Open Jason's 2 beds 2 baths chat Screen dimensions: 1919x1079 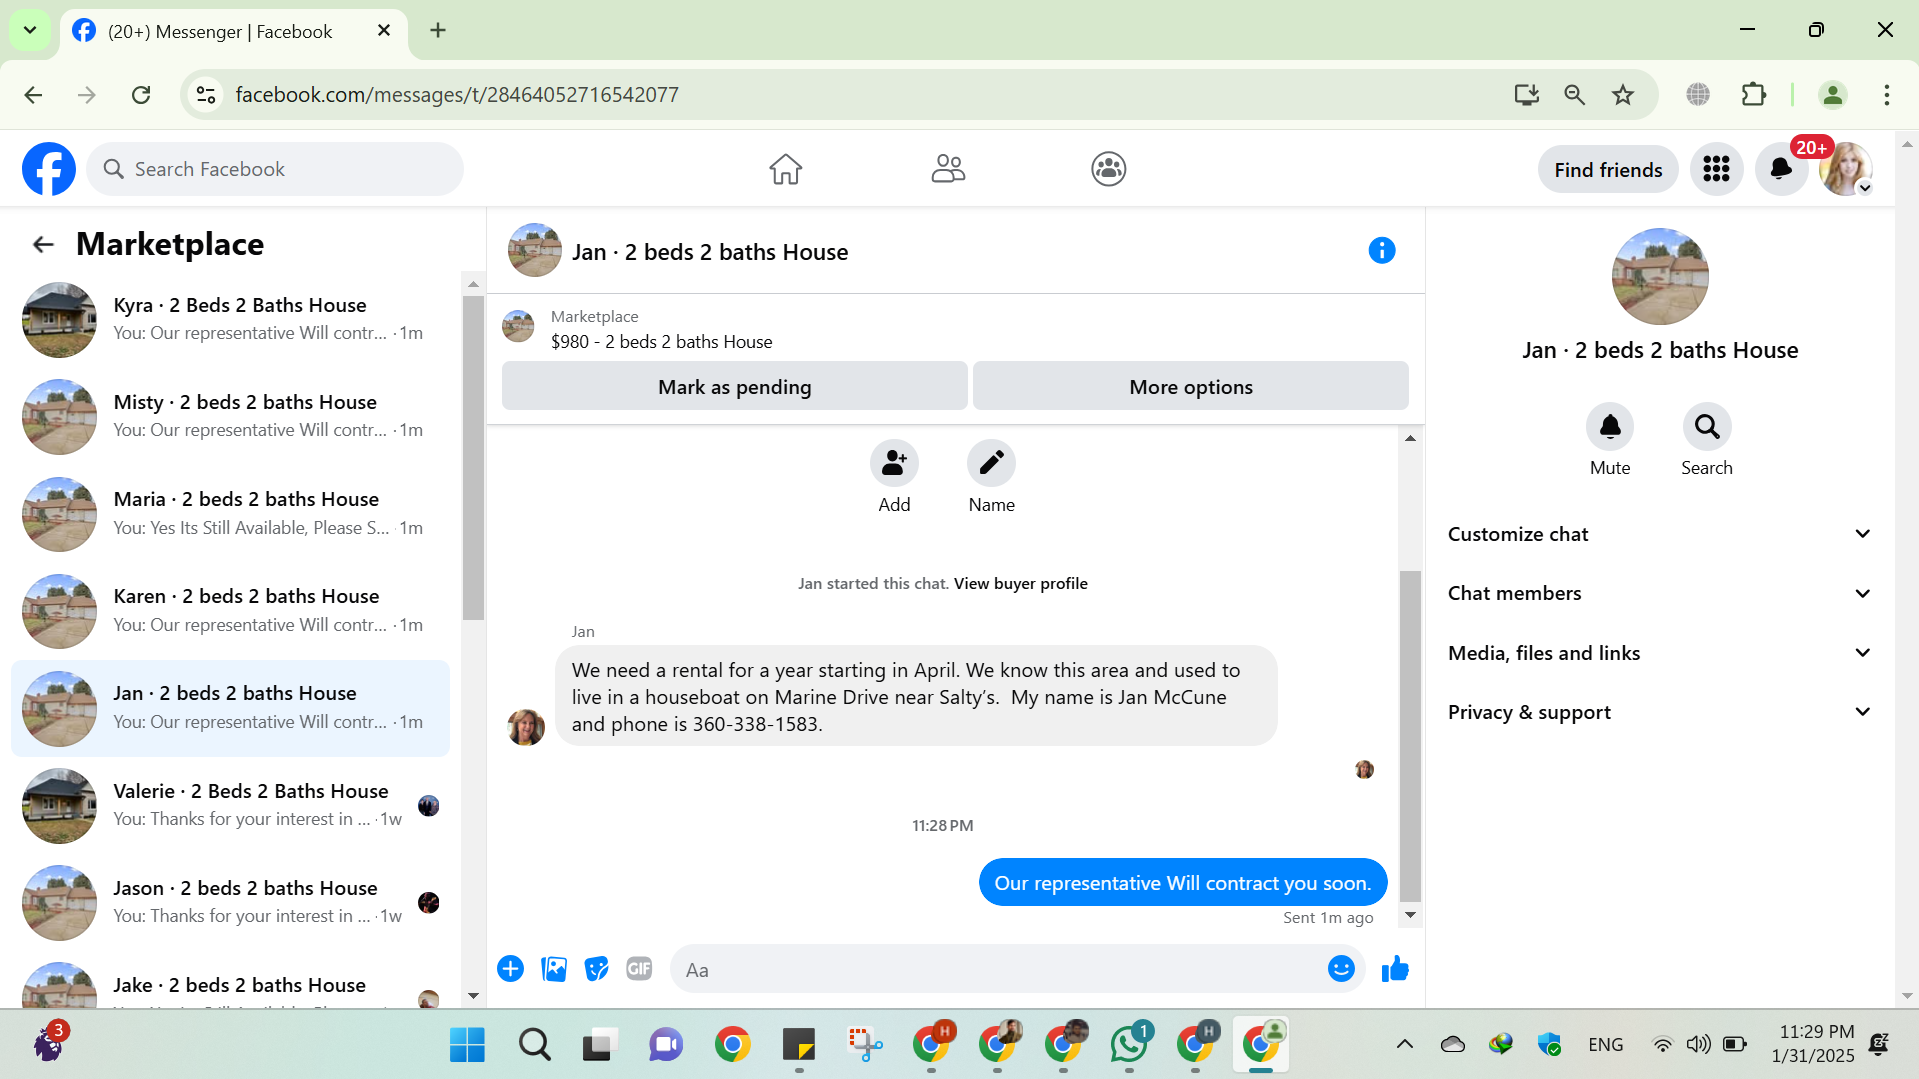tap(231, 902)
